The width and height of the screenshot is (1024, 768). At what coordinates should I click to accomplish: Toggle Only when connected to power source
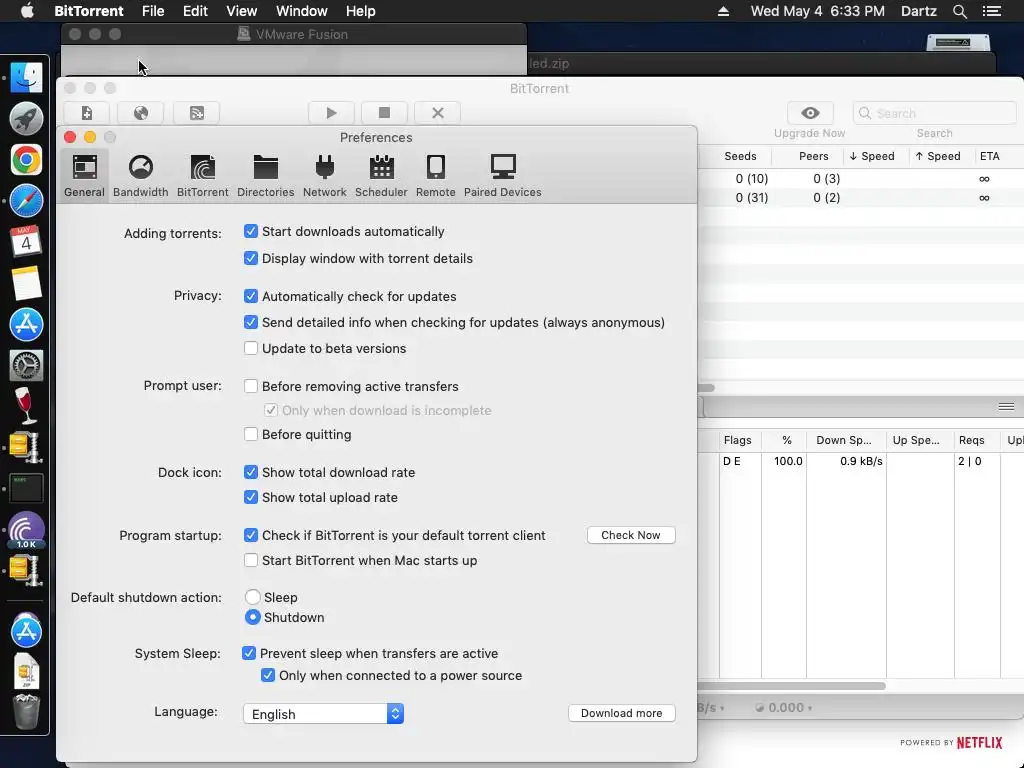pos(268,675)
